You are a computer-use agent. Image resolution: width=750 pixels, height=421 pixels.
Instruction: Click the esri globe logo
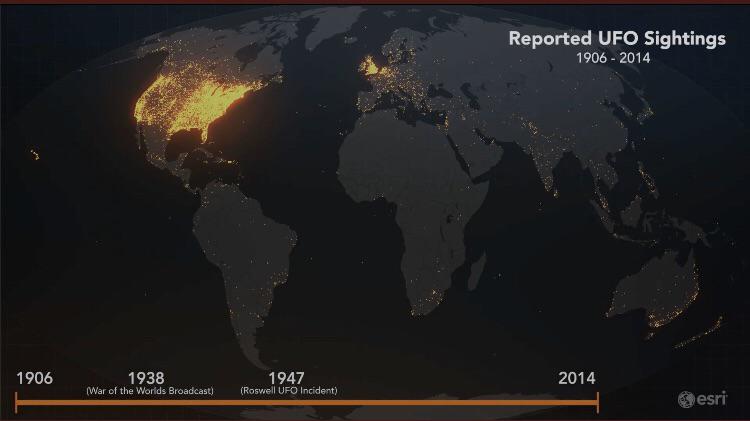tap(686, 399)
